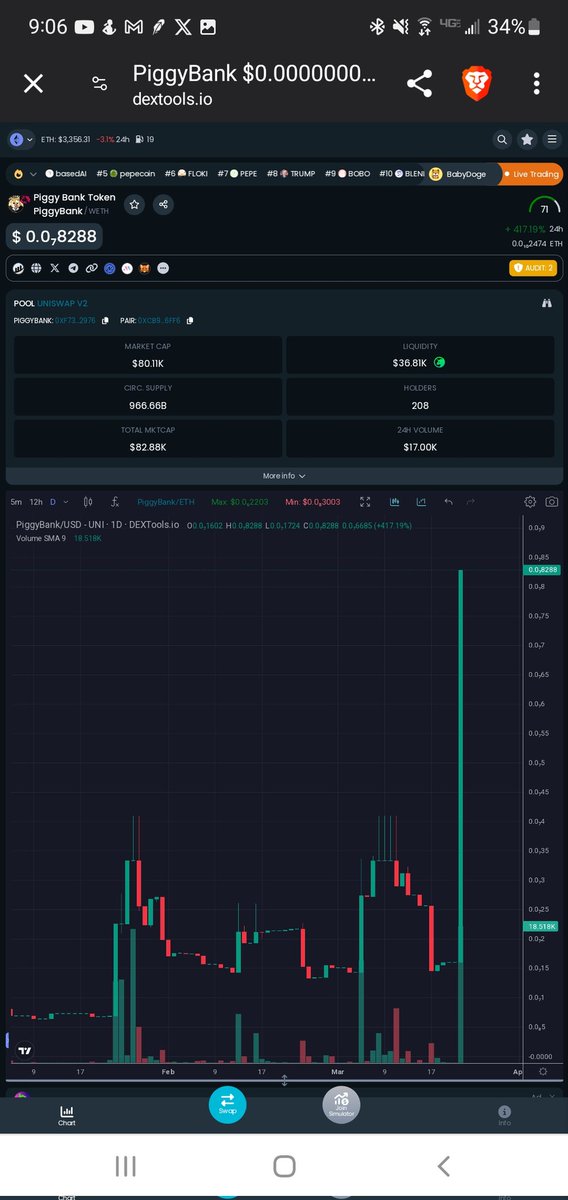Toggle the line chart view button
This screenshot has width=568, height=1200.
point(422,502)
